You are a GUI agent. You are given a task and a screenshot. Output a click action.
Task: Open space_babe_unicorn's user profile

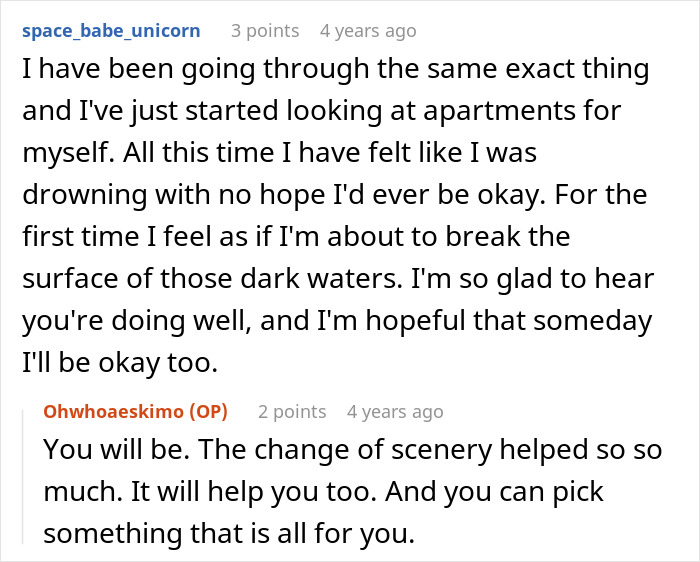110,31
